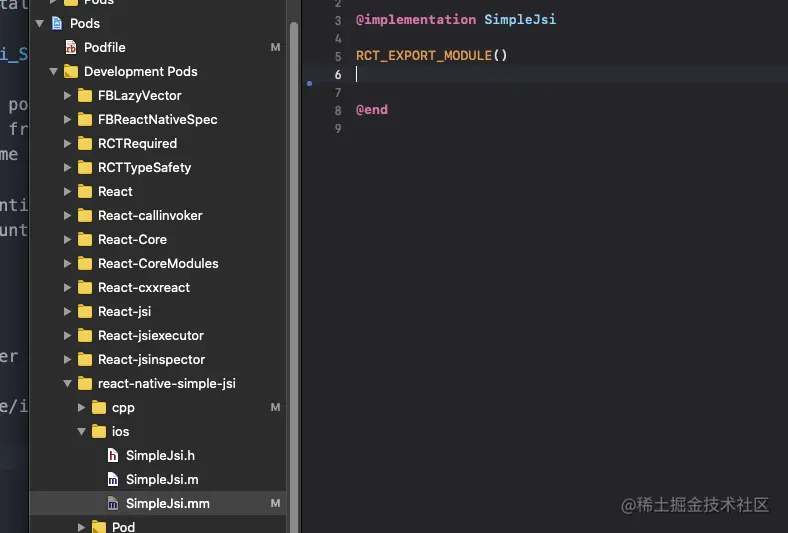Expand the React folder triangle
Image resolution: width=788 pixels, height=533 pixels.
(67, 191)
